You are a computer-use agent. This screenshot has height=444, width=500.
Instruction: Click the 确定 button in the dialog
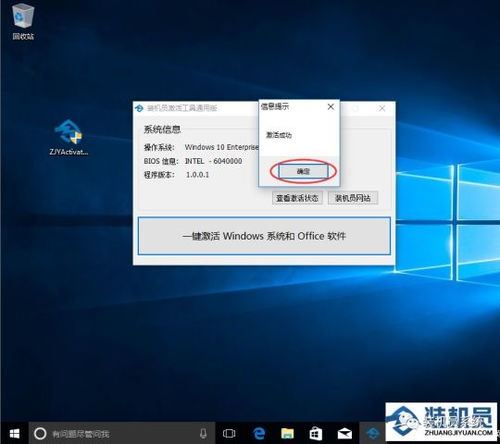303,171
